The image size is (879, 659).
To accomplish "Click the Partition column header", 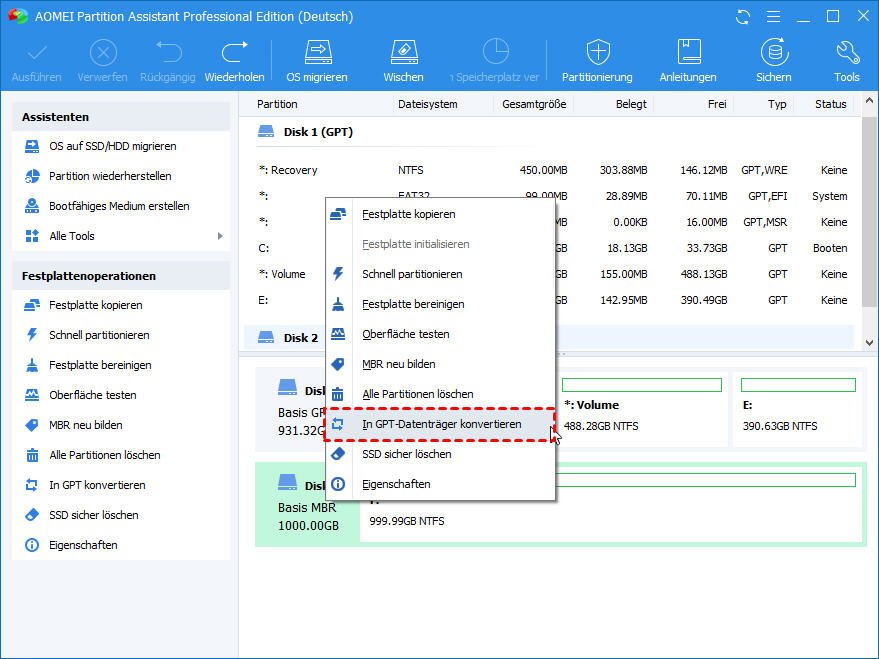I will coord(277,104).
